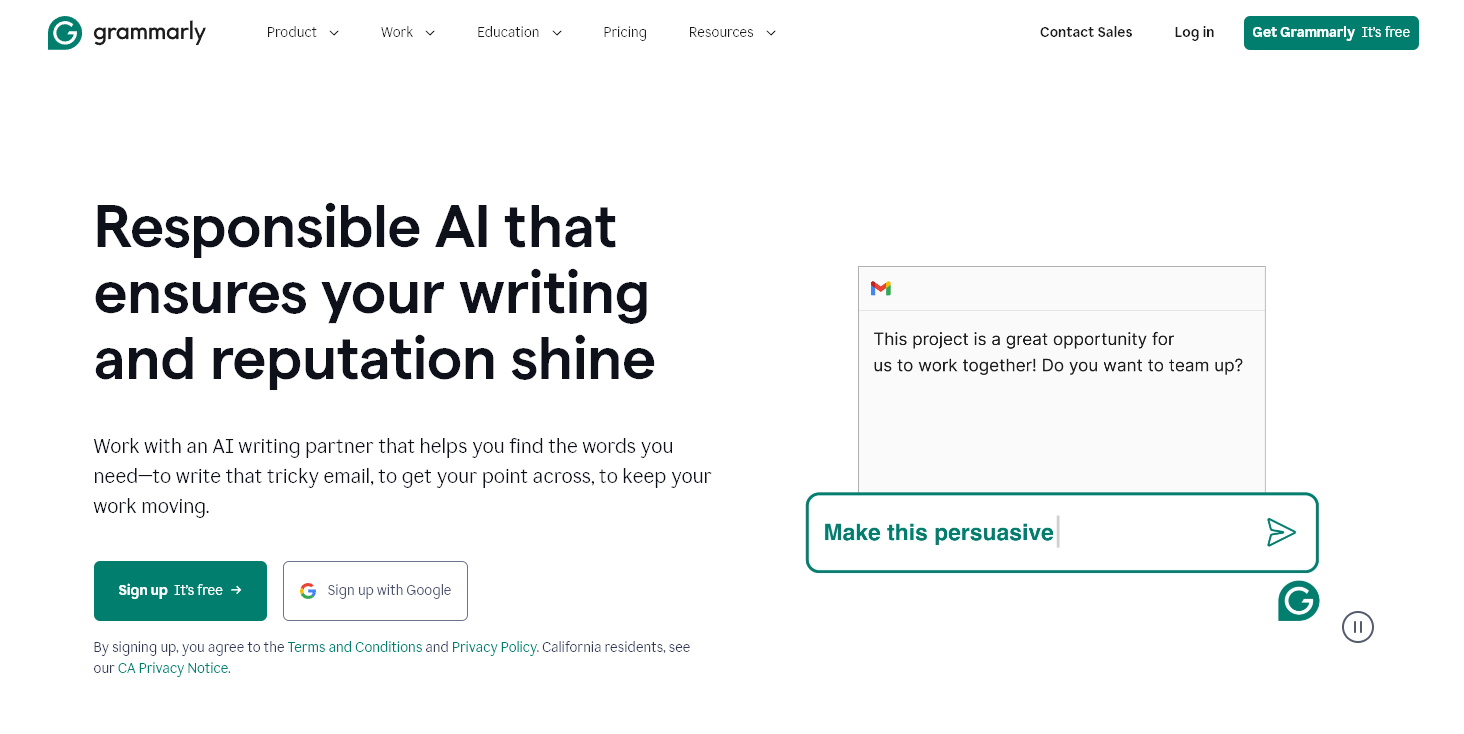1464x734 pixels.
Task: Select Pricing from the navigation bar
Action: click(x=624, y=32)
